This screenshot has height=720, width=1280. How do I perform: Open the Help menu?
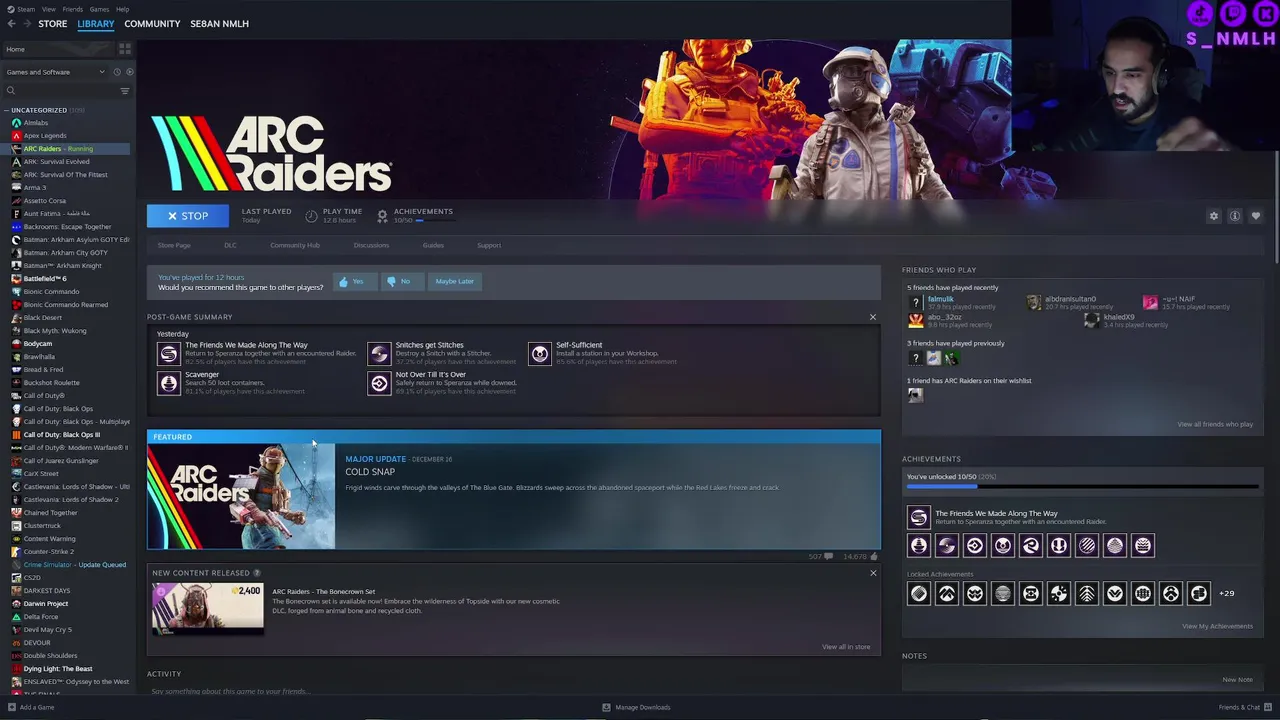(122, 9)
